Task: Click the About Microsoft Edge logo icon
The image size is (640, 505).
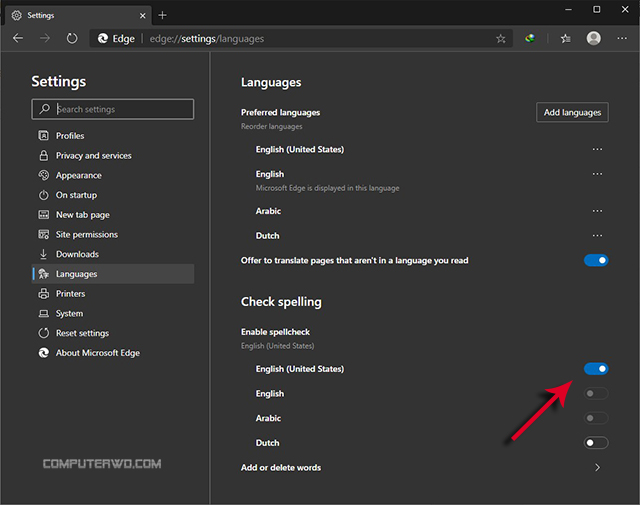Action: tap(44, 353)
